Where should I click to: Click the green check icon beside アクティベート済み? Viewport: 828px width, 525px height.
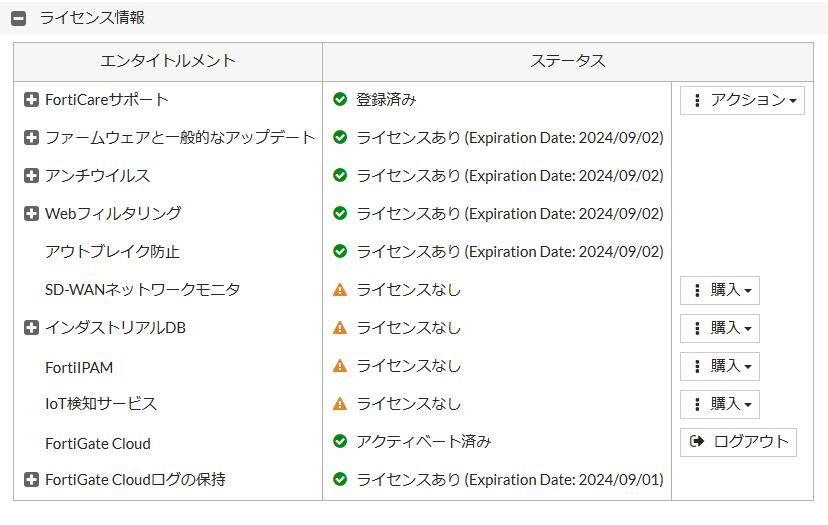tap(340, 442)
